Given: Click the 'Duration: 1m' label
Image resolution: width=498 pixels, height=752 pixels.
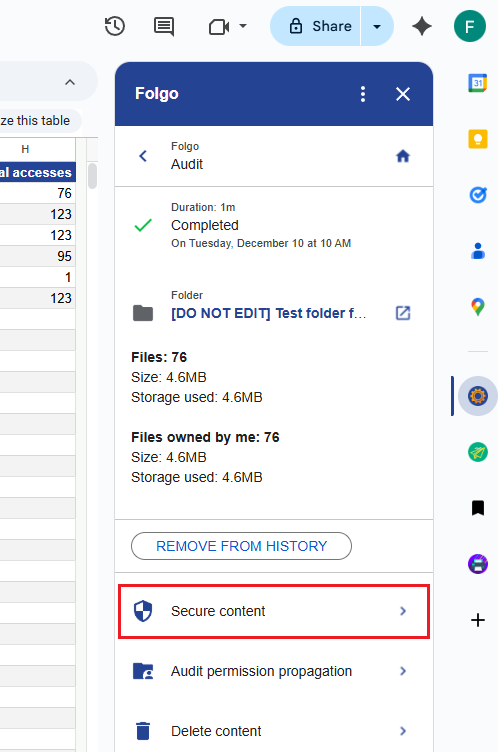Looking at the screenshot, I should pyautogui.click(x=203, y=207).
